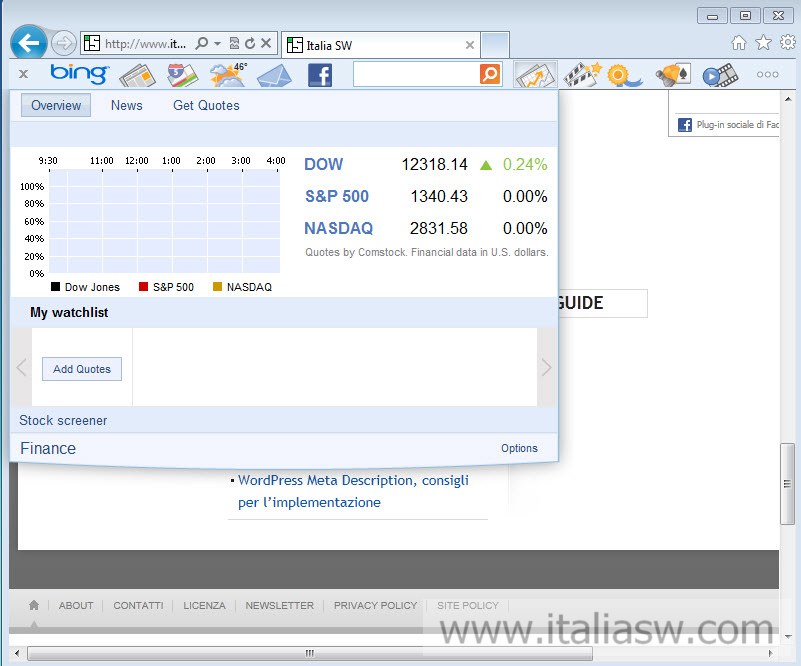Open the LICENZA footer link
The image size is (801, 666).
(x=204, y=606)
